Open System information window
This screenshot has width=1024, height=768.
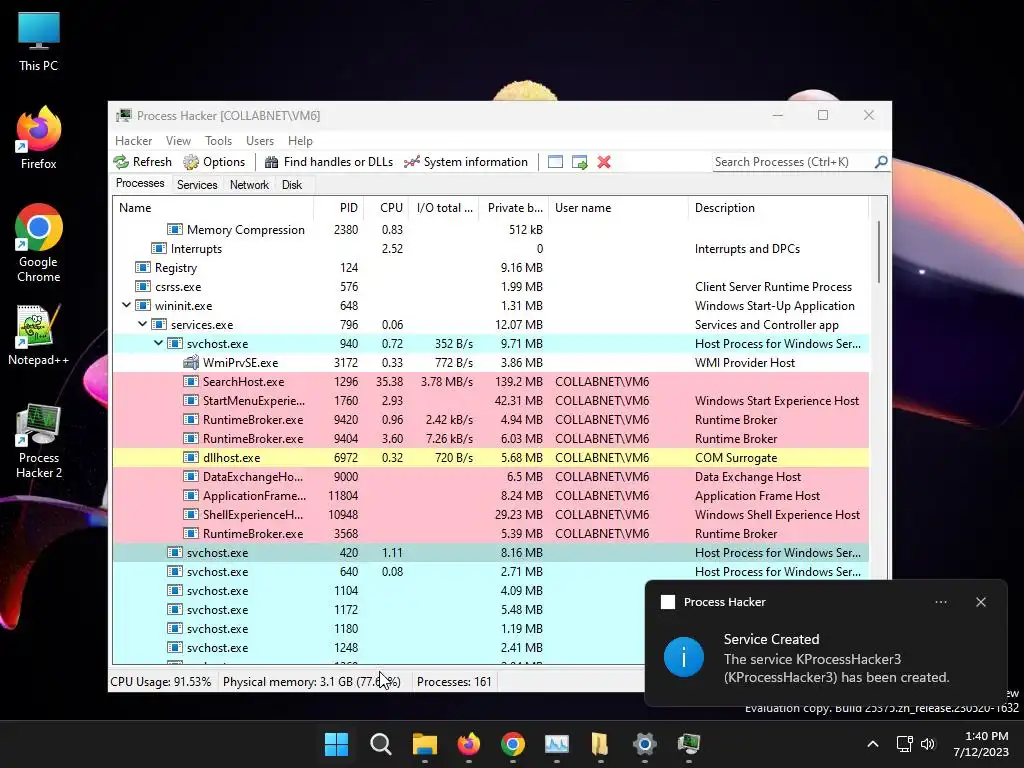(466, 162)
